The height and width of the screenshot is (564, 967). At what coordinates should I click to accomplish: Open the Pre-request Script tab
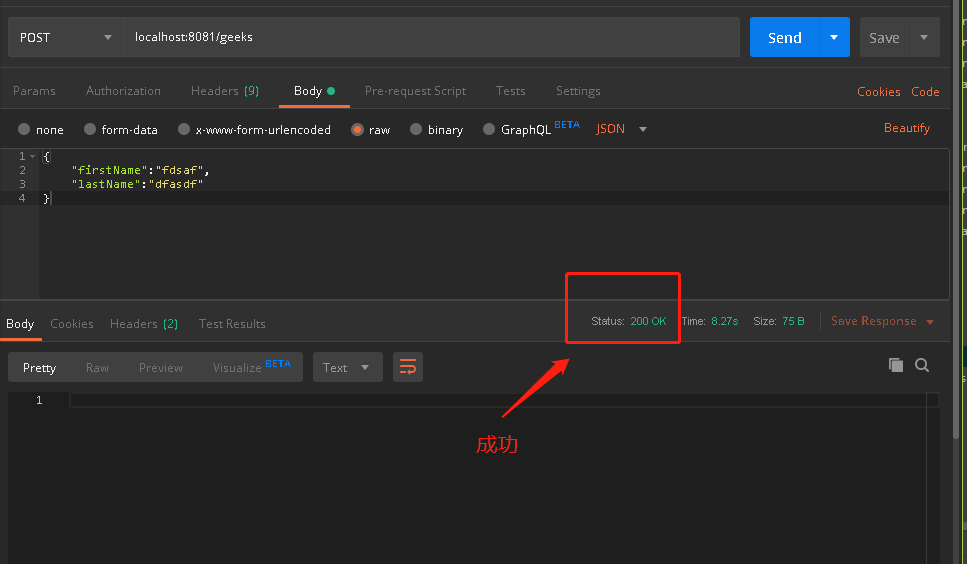pyautogui.click(x=415, y=91)
